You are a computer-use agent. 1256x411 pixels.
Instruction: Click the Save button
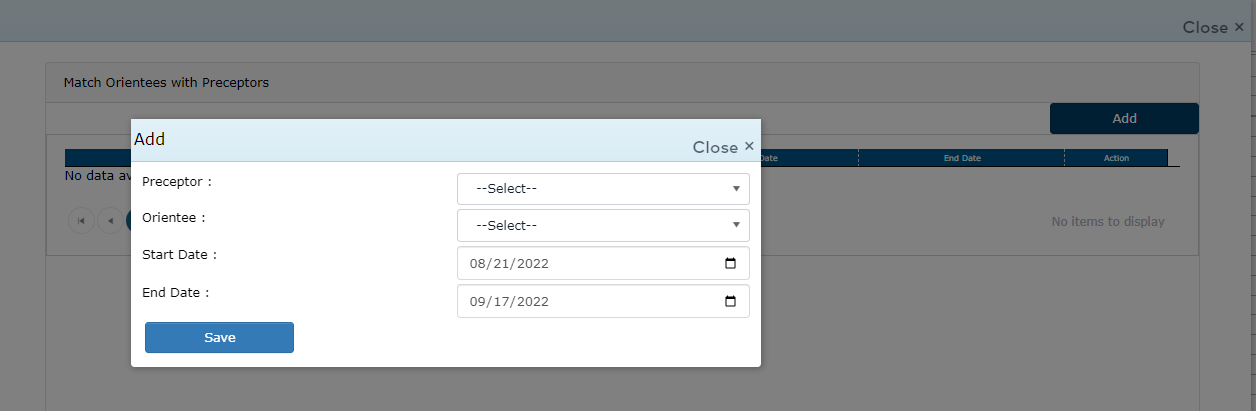[219, 338]
